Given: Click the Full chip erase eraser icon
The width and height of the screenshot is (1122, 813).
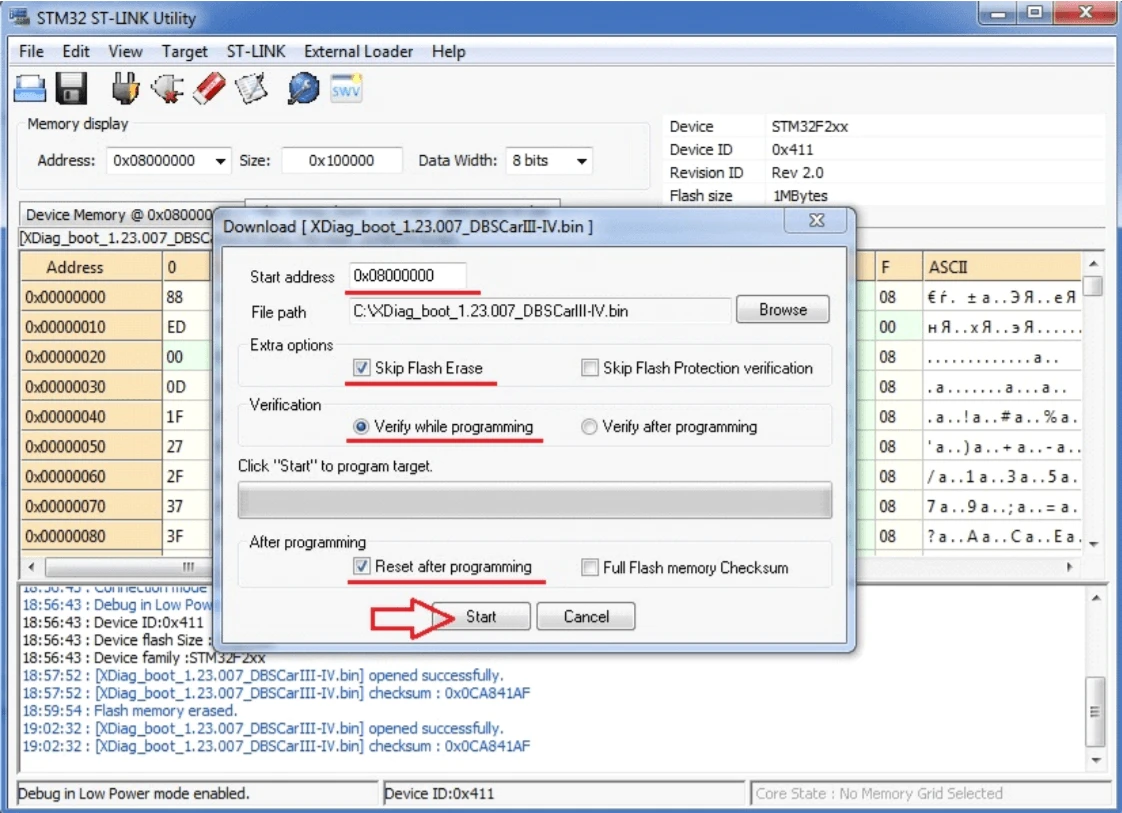Looking at the screenshot, I should pos(210,89).
